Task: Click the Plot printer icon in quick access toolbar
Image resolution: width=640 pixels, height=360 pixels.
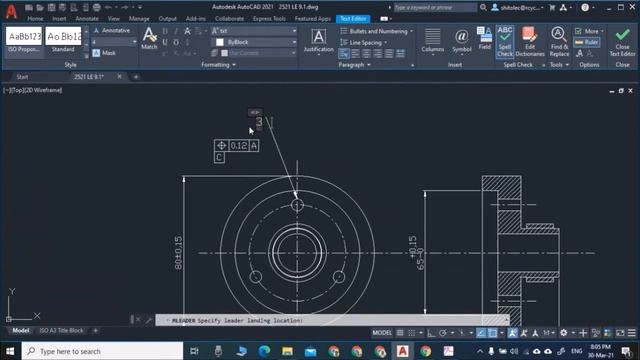Action: click(96, 7)
